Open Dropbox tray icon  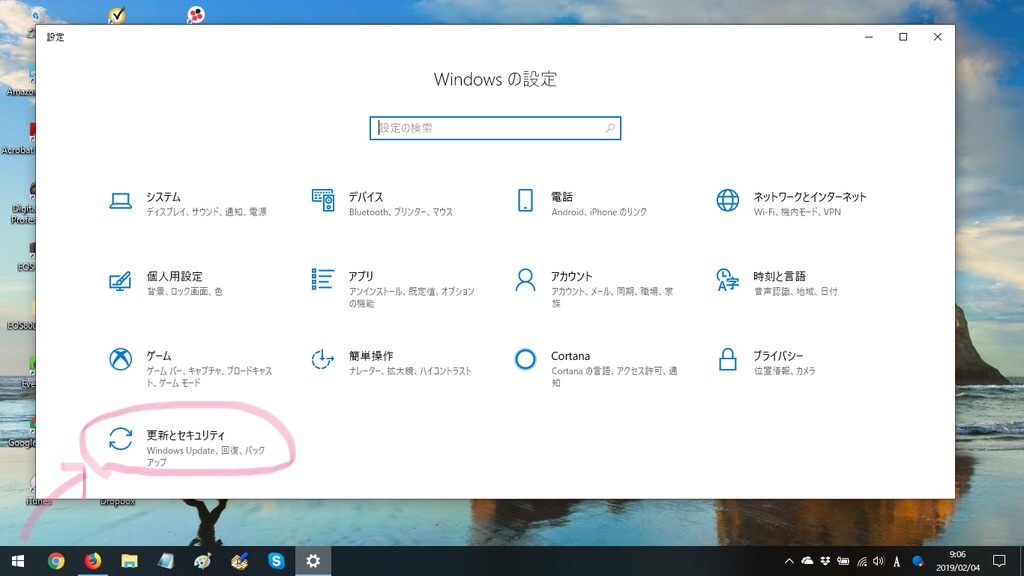tap(825, 561)
